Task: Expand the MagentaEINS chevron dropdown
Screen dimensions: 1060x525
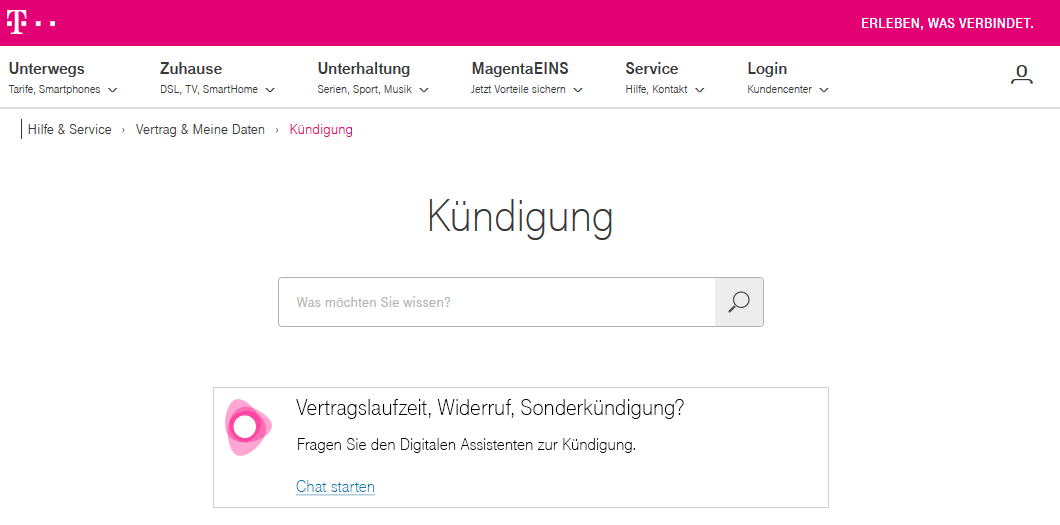Action: [x=578, y=90]
